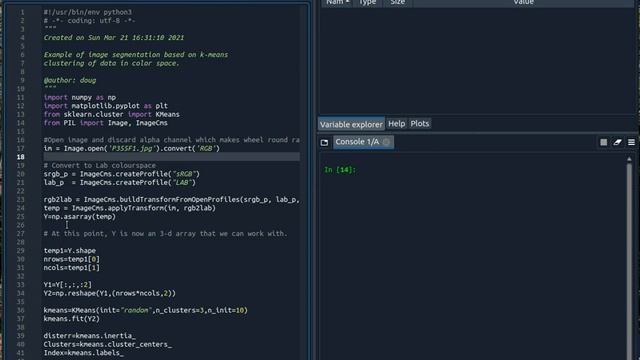Click the highlighted empty line 18 in editor
Image resolution: width=640 pixels, height=360 pixels.
point(171,157)
